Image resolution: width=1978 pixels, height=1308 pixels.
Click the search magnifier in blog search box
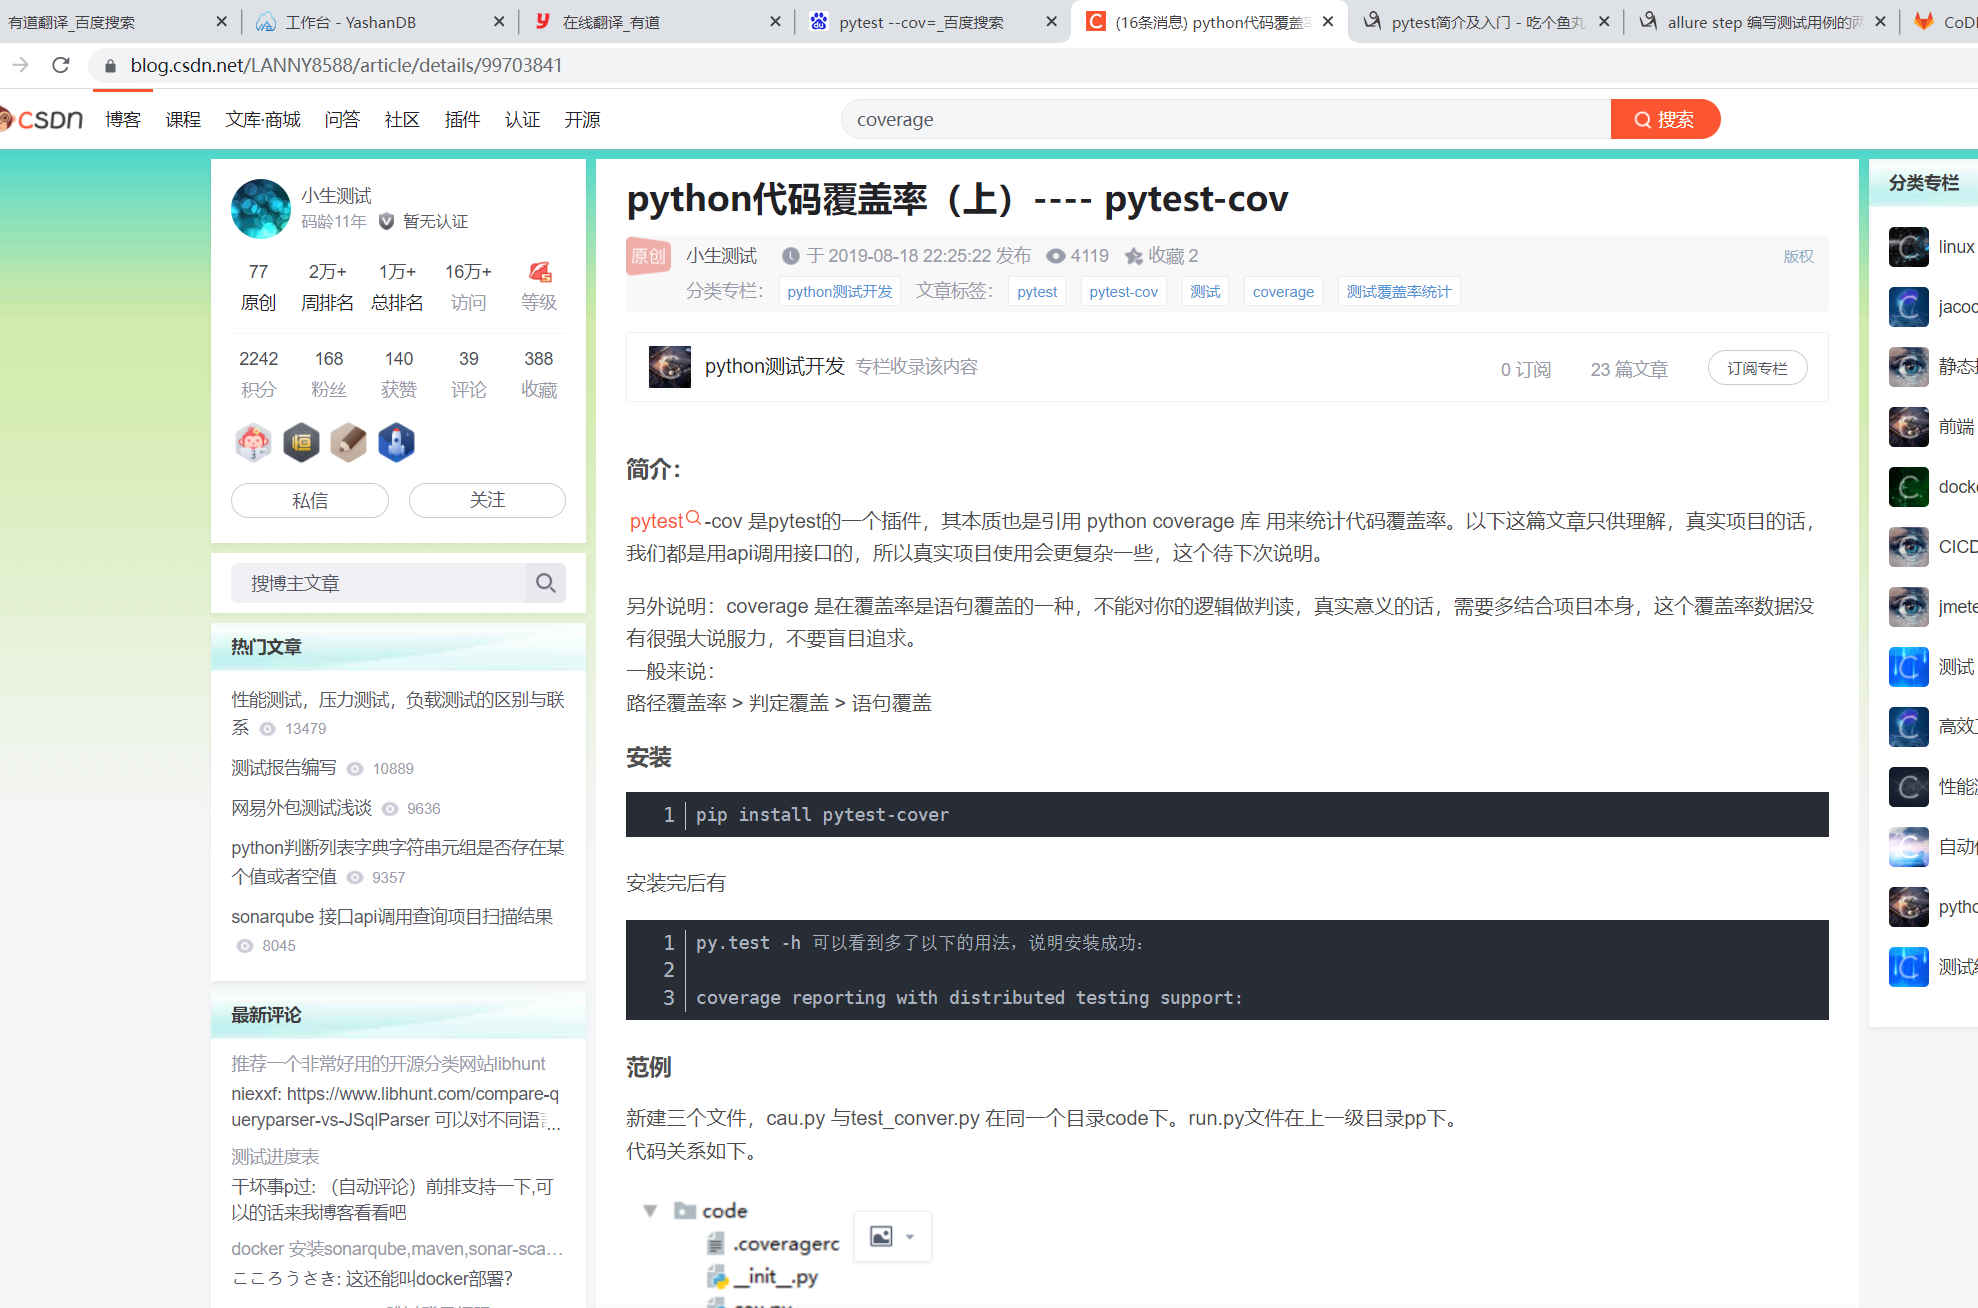click(x=545, y=583)
